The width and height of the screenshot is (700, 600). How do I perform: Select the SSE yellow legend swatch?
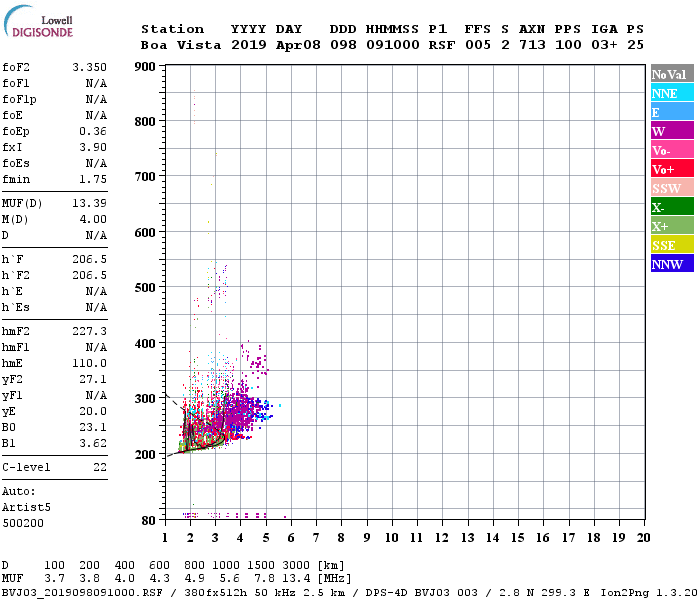pyautogui.click(x=672, y=245)
